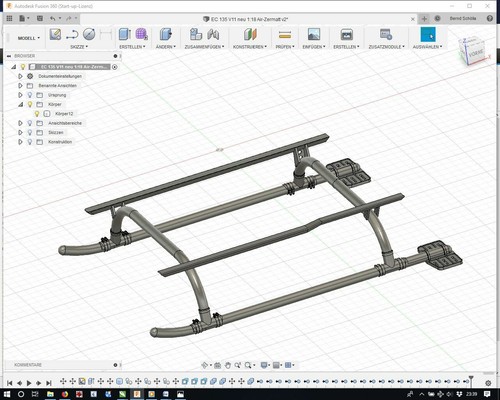500x400 pixels.
Task: Open the view cube front face
Action: [x=475, y=54]
